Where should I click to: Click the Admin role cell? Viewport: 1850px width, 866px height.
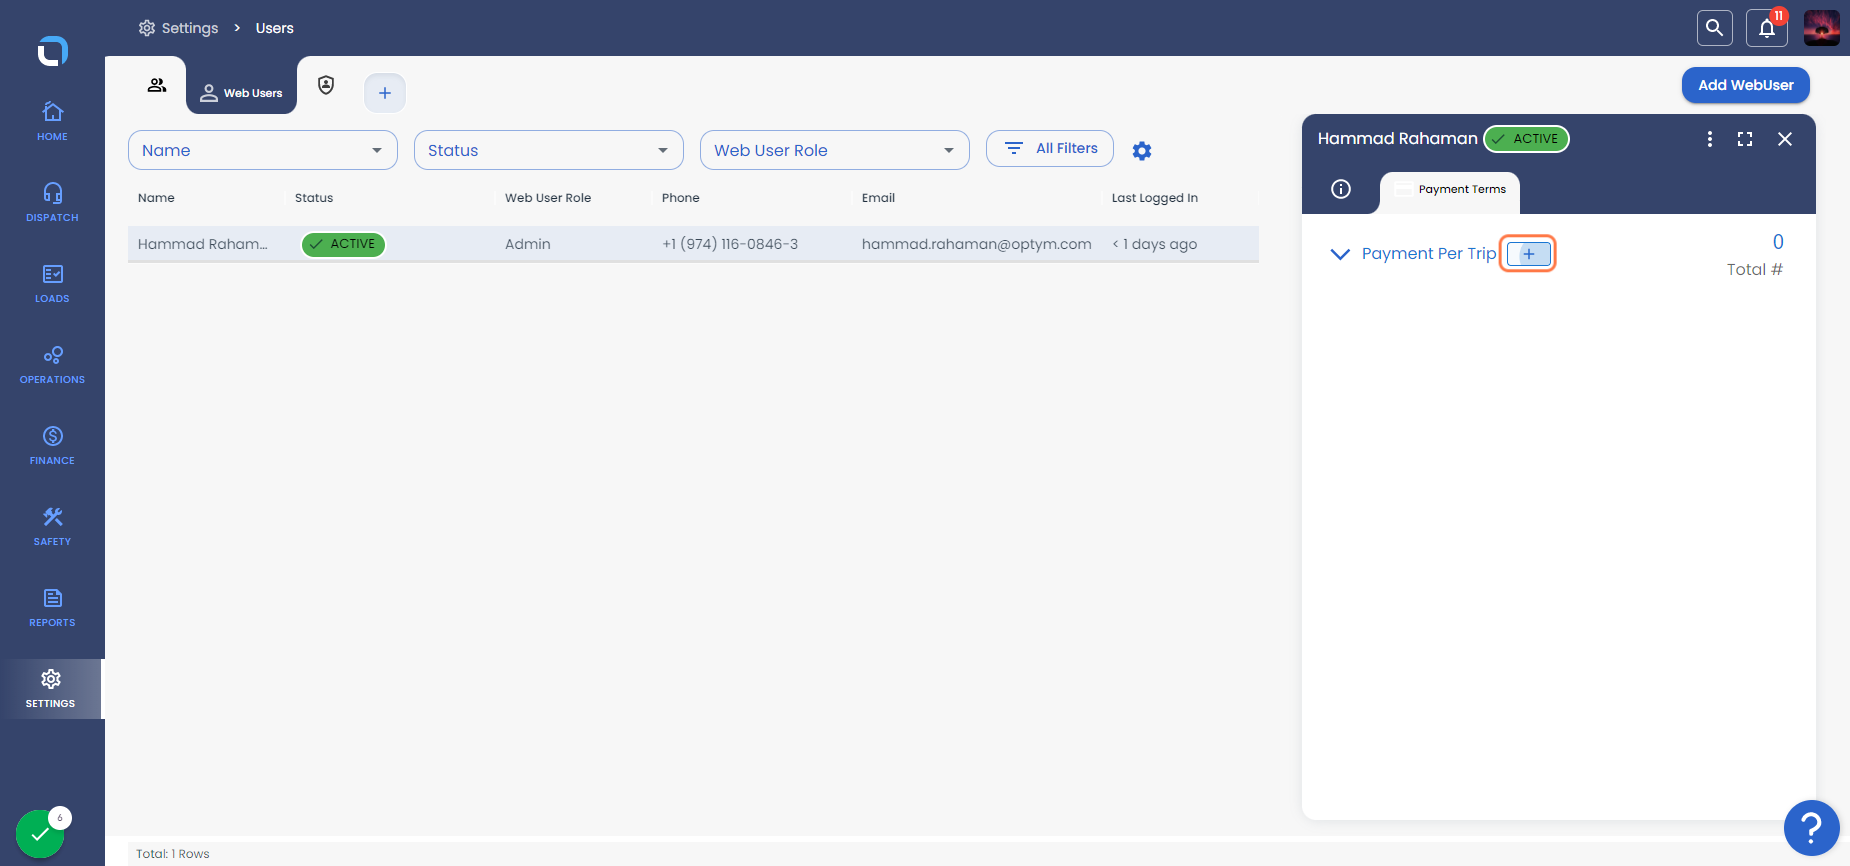pos(528,244)
